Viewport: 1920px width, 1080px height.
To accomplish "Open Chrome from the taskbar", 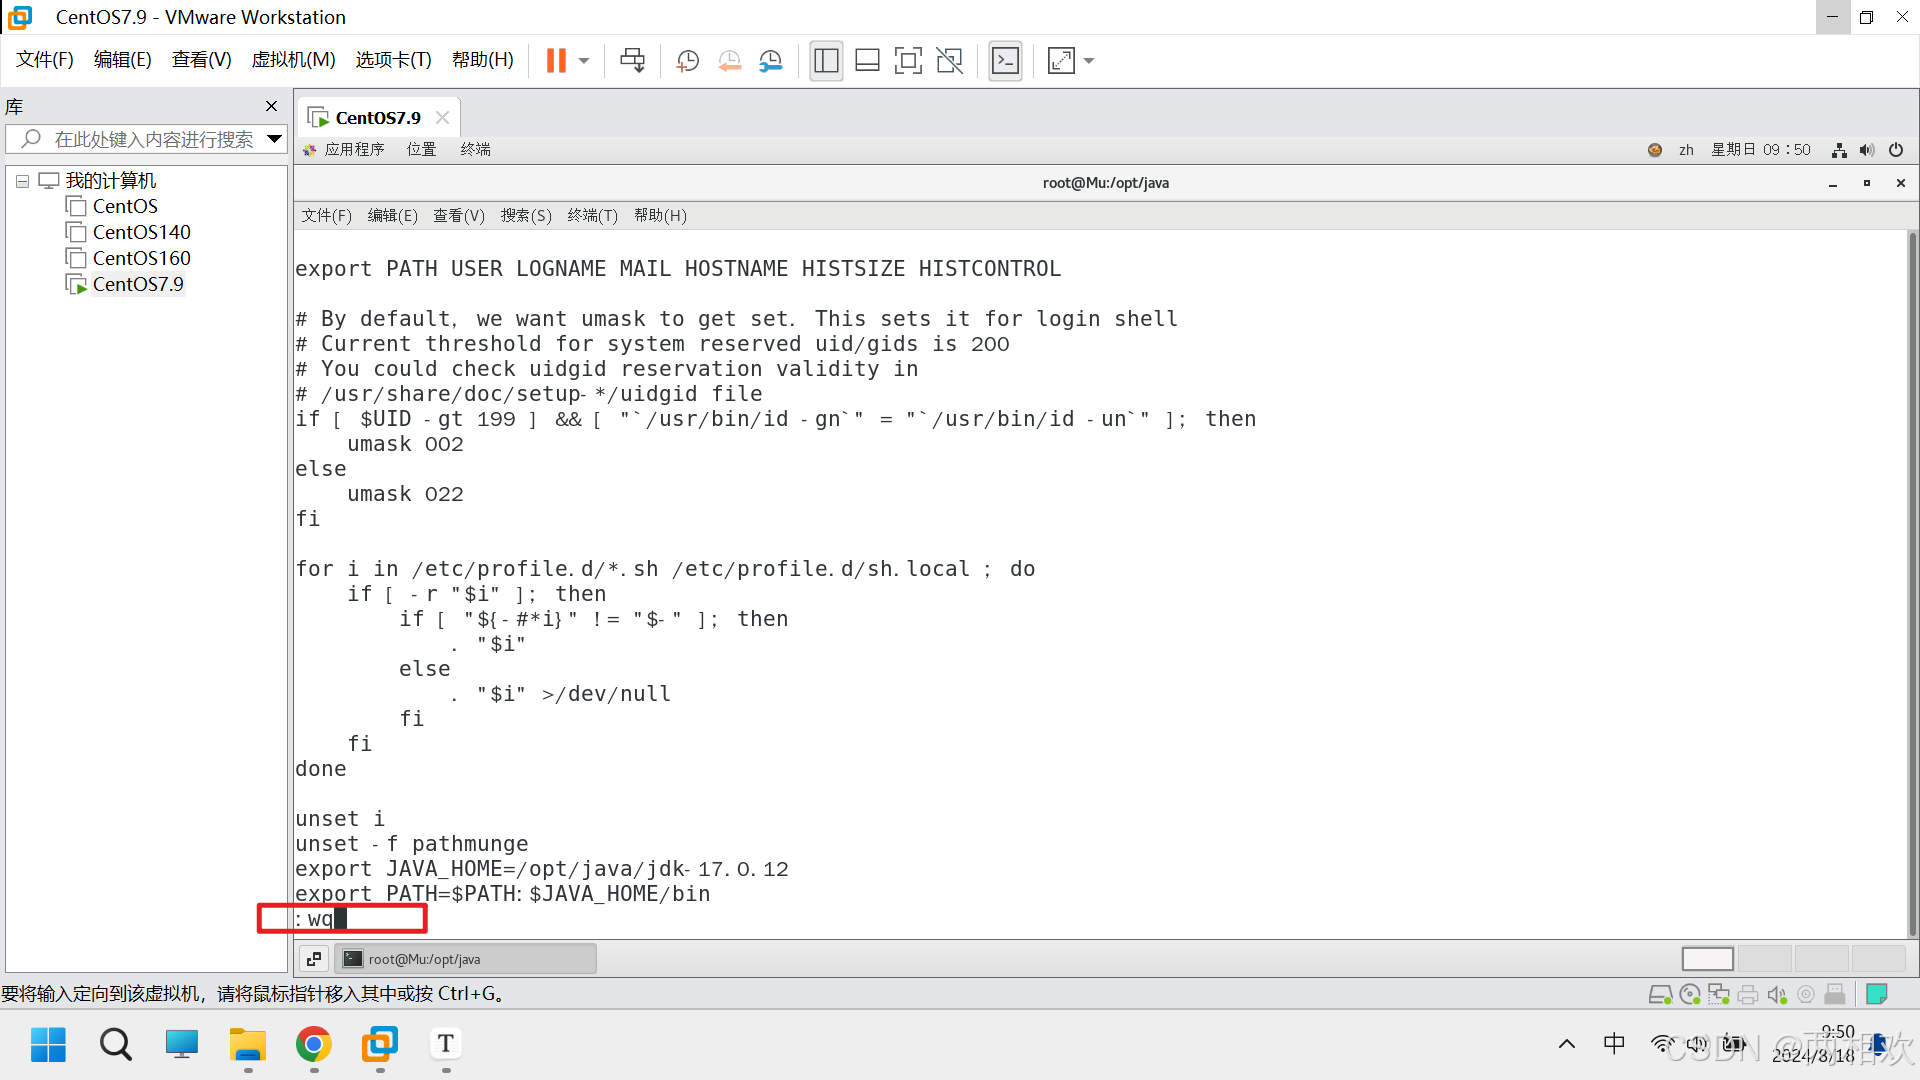I will click(x=313, y=1045).
